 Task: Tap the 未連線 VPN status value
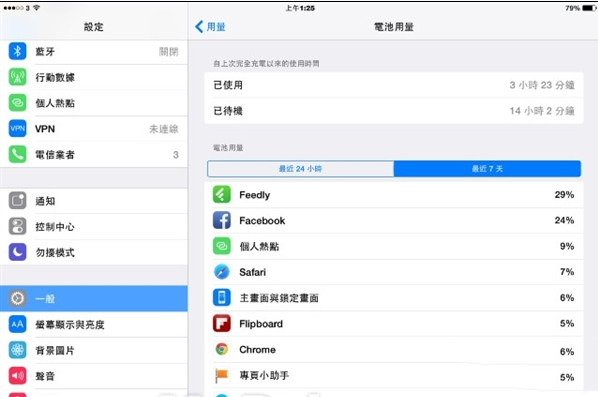pyautogui.click(x=164, y=129)
